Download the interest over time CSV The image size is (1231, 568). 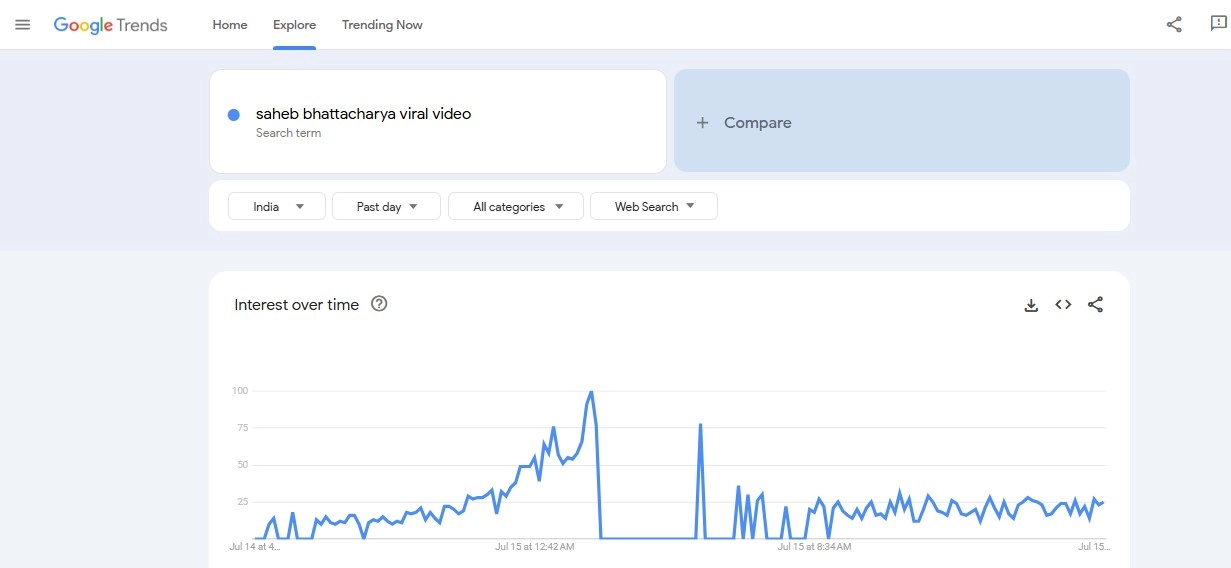tap(1031, 305)
